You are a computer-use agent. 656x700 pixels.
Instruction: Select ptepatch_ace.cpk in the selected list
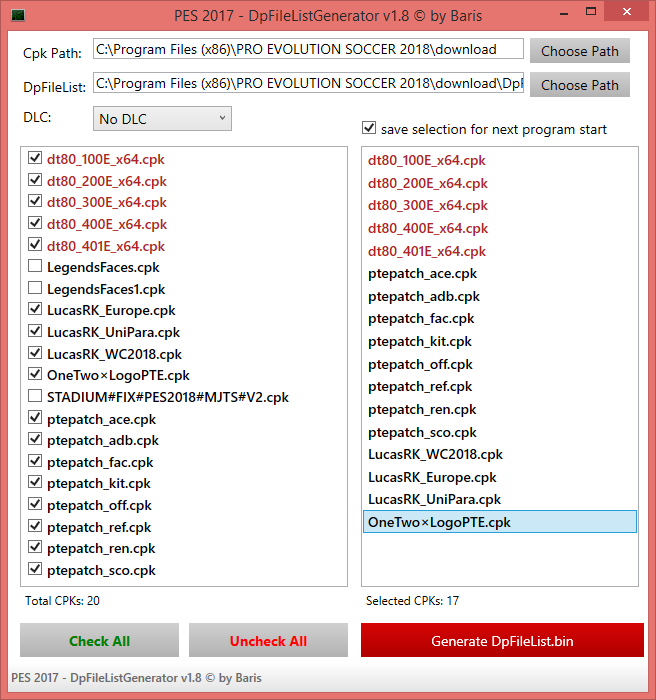pyautogui.click(x=500, y=273)
